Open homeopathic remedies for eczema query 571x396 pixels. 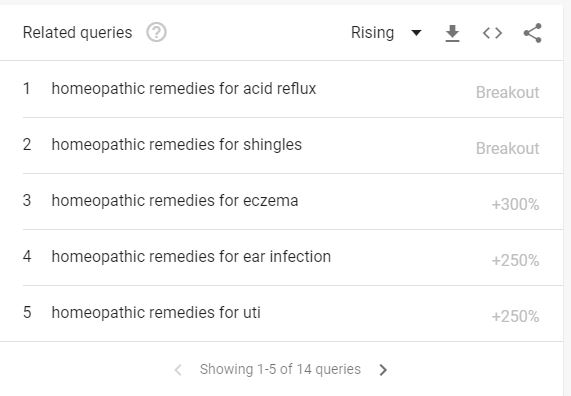(175, 201)
